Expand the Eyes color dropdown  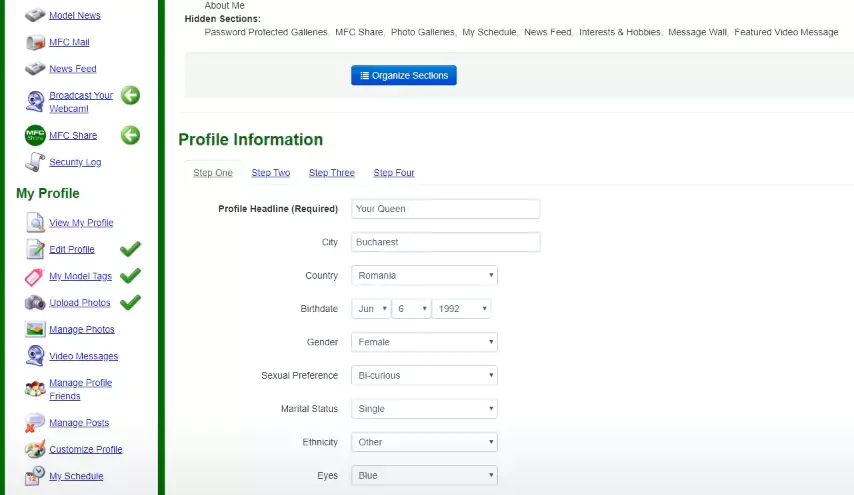tap(424, 475)
